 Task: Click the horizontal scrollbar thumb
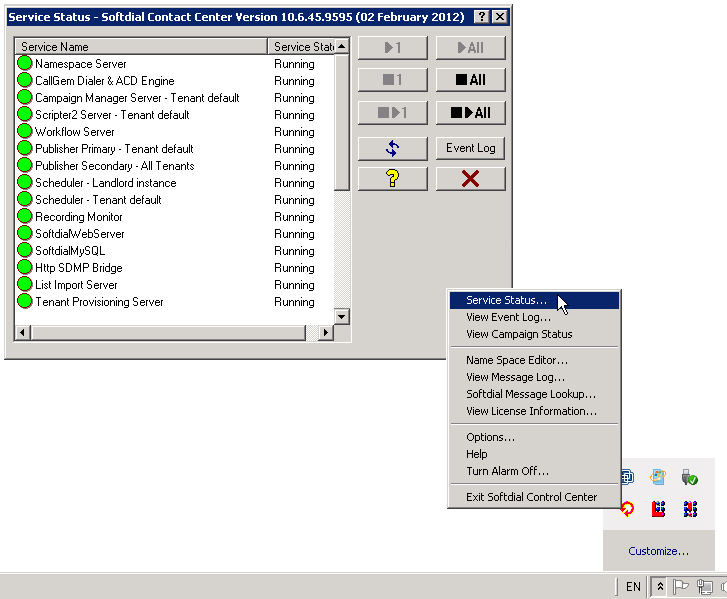click(x=168, y=332)
